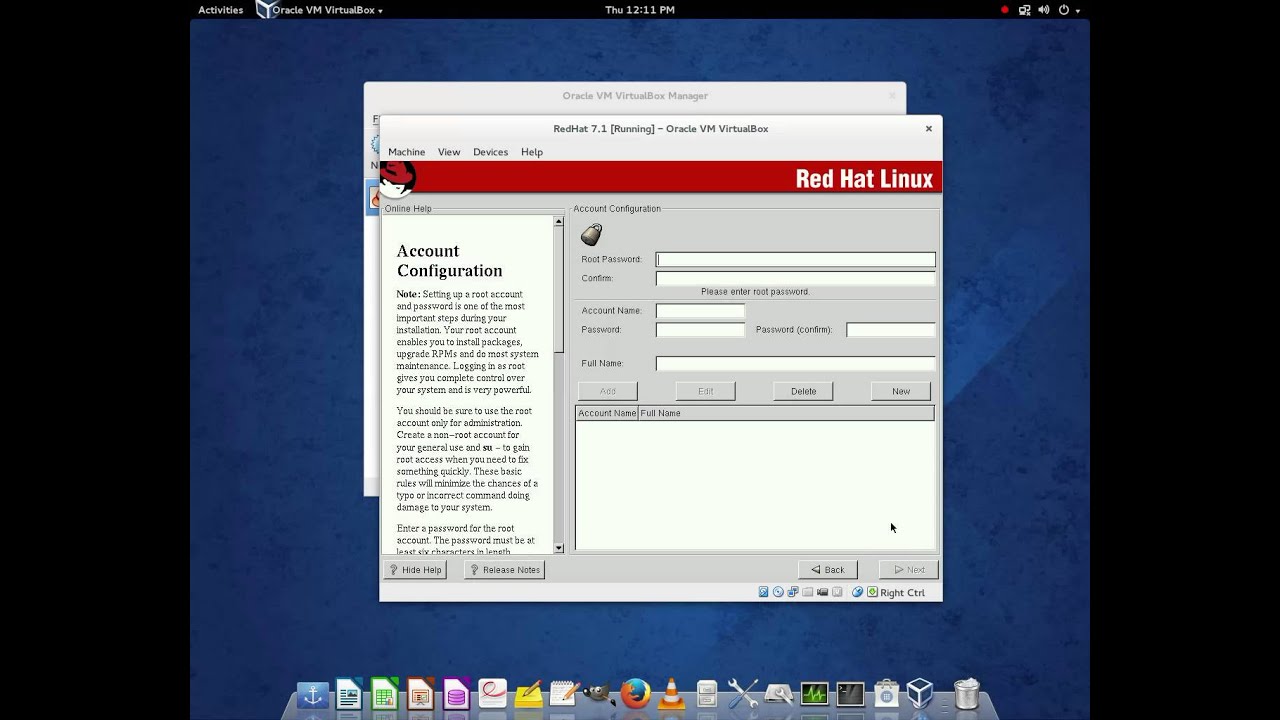Open the power system menu in top bar
1280x720 pixels.
[x=1068, y=10]
